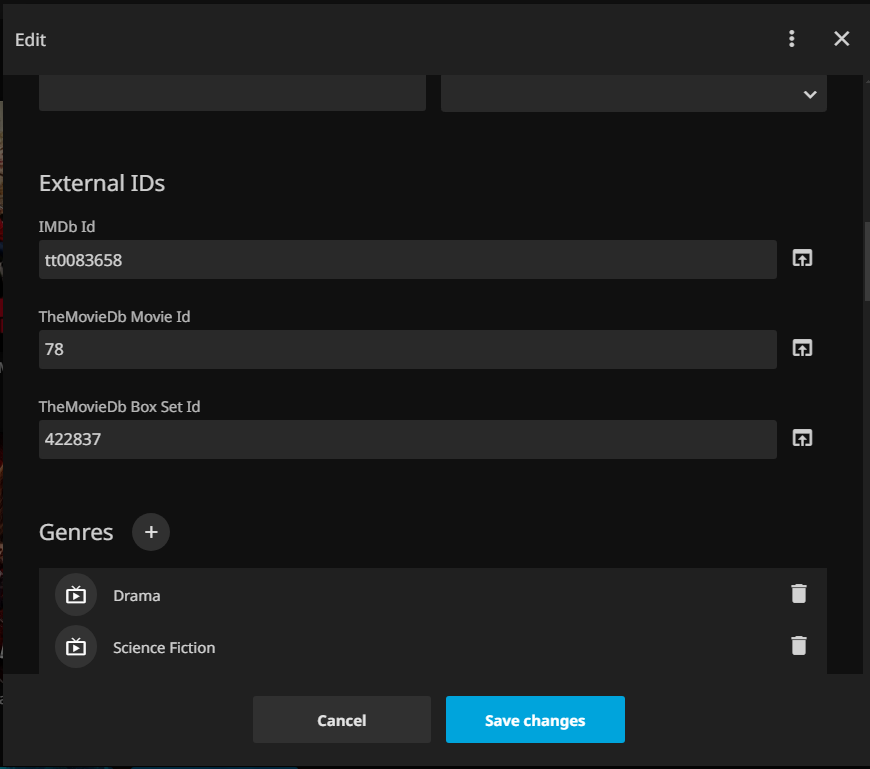Screen dimensions: 870x769
Task: Click Save changes
Action: pyautogui.click(x=535, y=720)
